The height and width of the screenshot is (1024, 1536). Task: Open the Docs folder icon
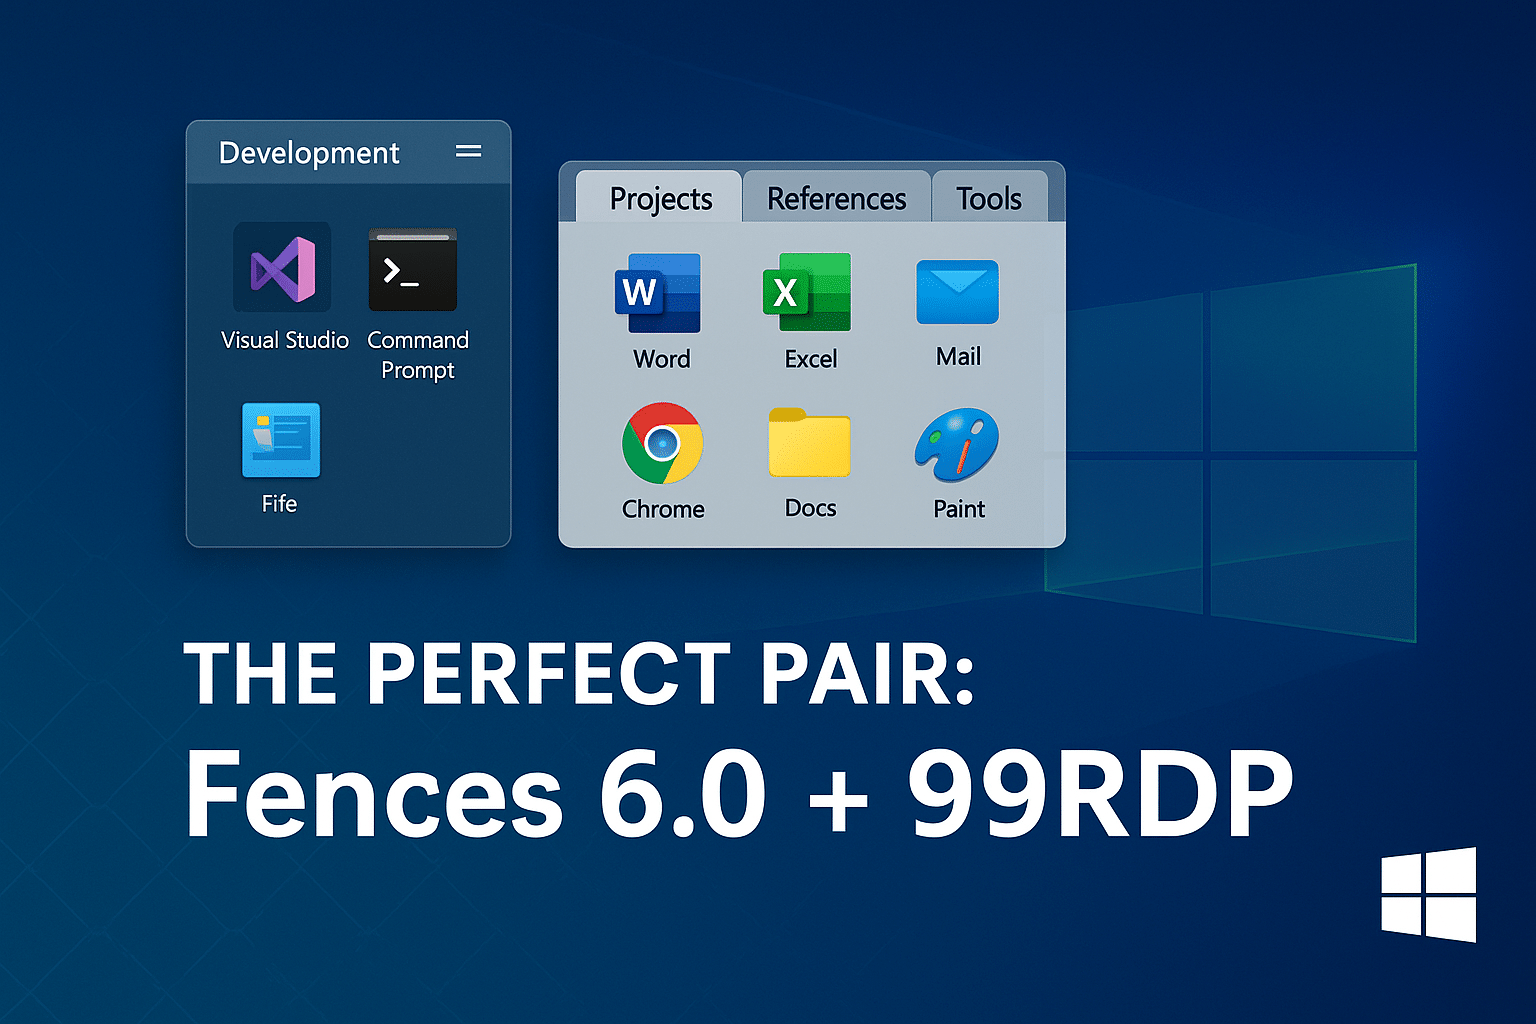click(x=808, y=443)
